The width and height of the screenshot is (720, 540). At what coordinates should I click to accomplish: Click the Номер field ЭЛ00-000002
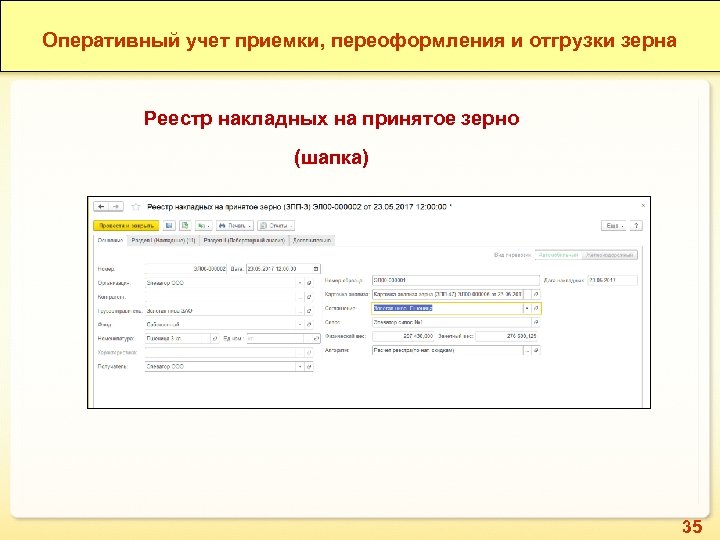[x=186, y=269]
